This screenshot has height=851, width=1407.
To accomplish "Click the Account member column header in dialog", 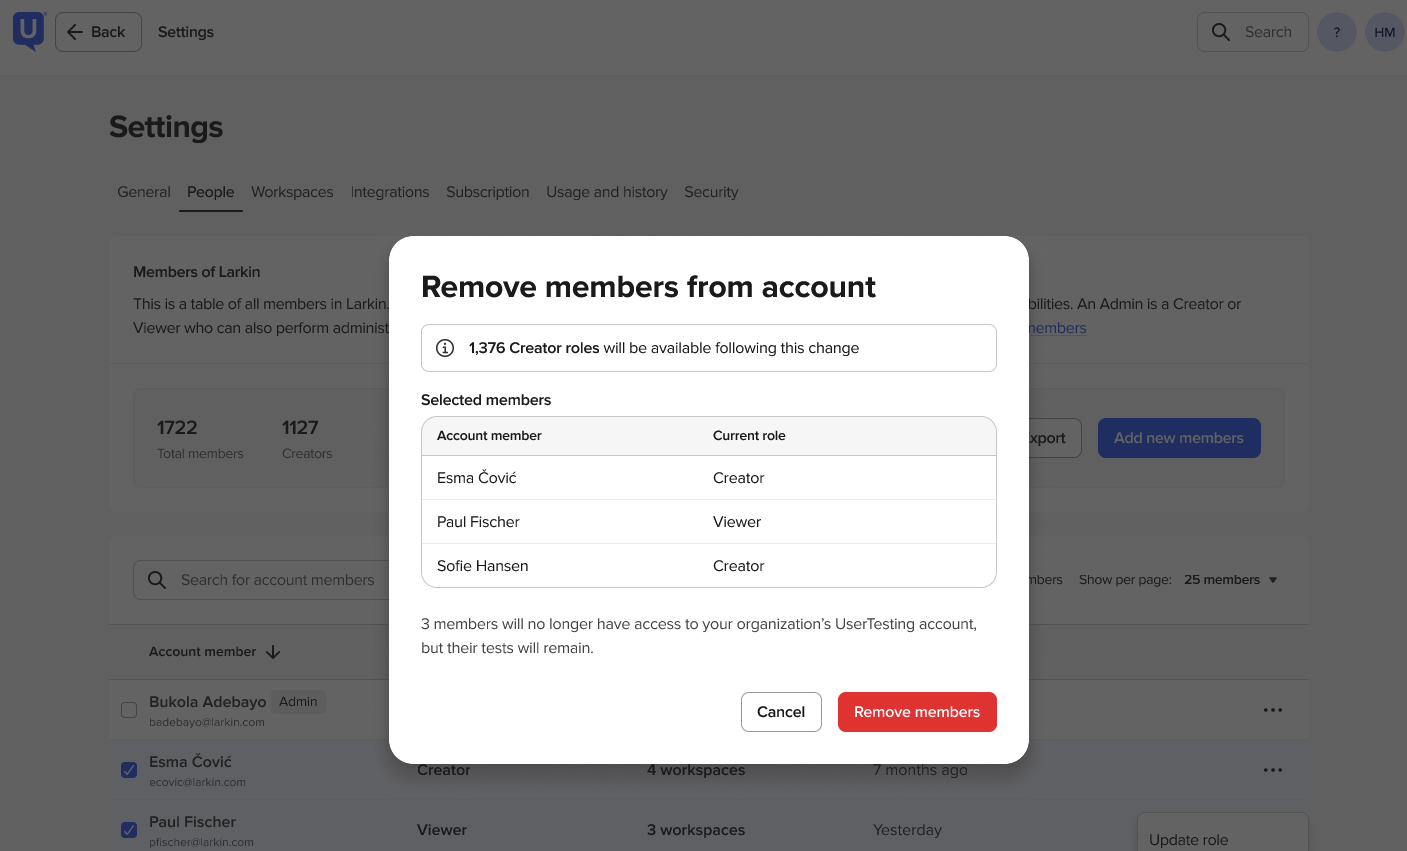I will (489, 436).
